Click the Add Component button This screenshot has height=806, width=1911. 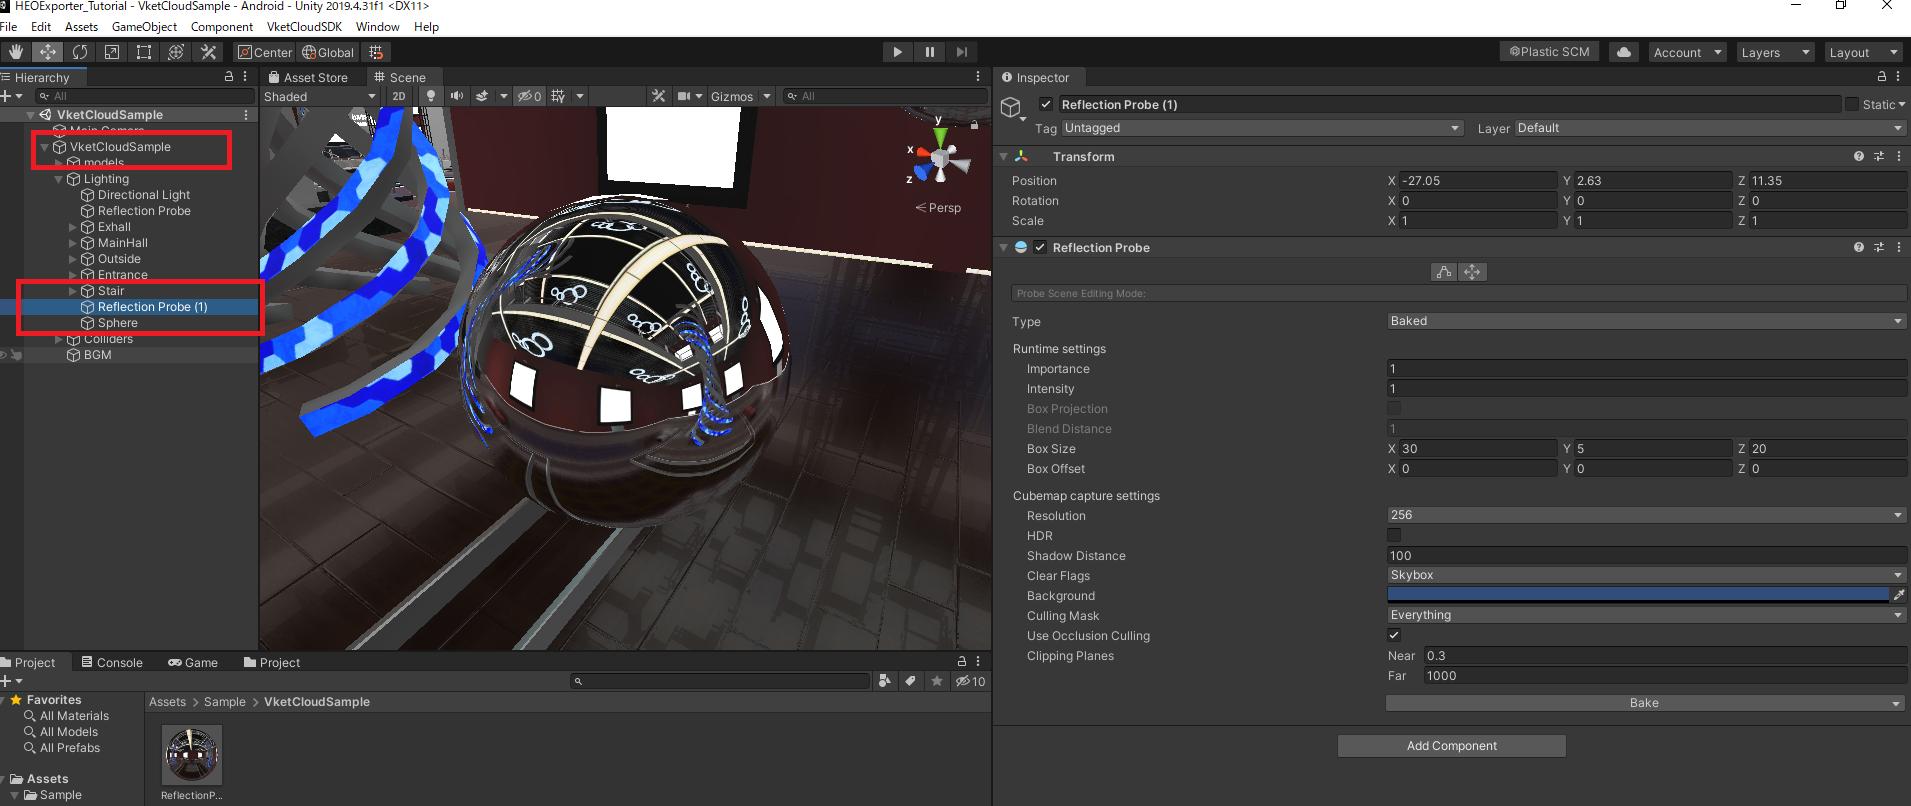[1451, 746]
